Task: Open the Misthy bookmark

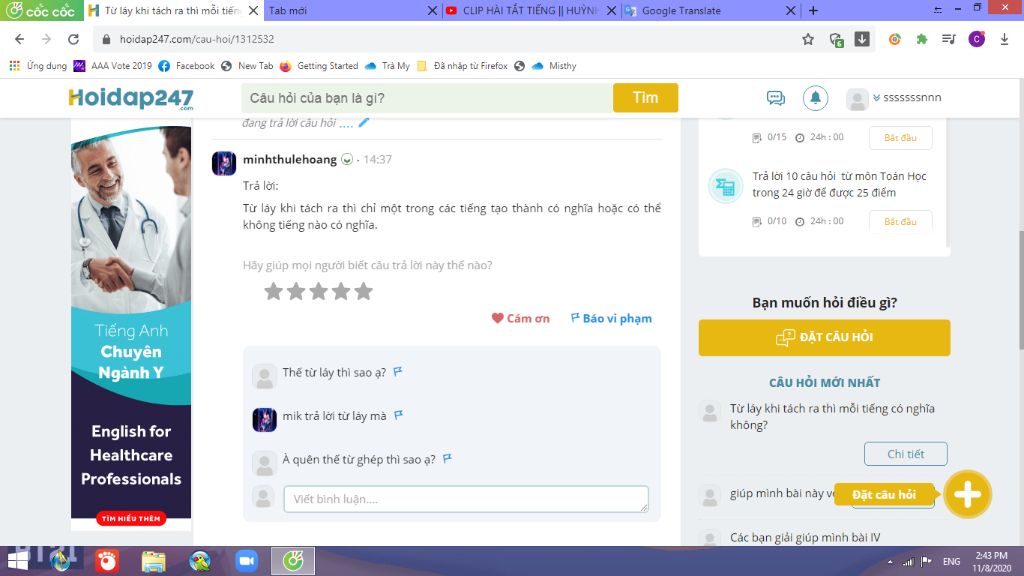Action: 554,66
